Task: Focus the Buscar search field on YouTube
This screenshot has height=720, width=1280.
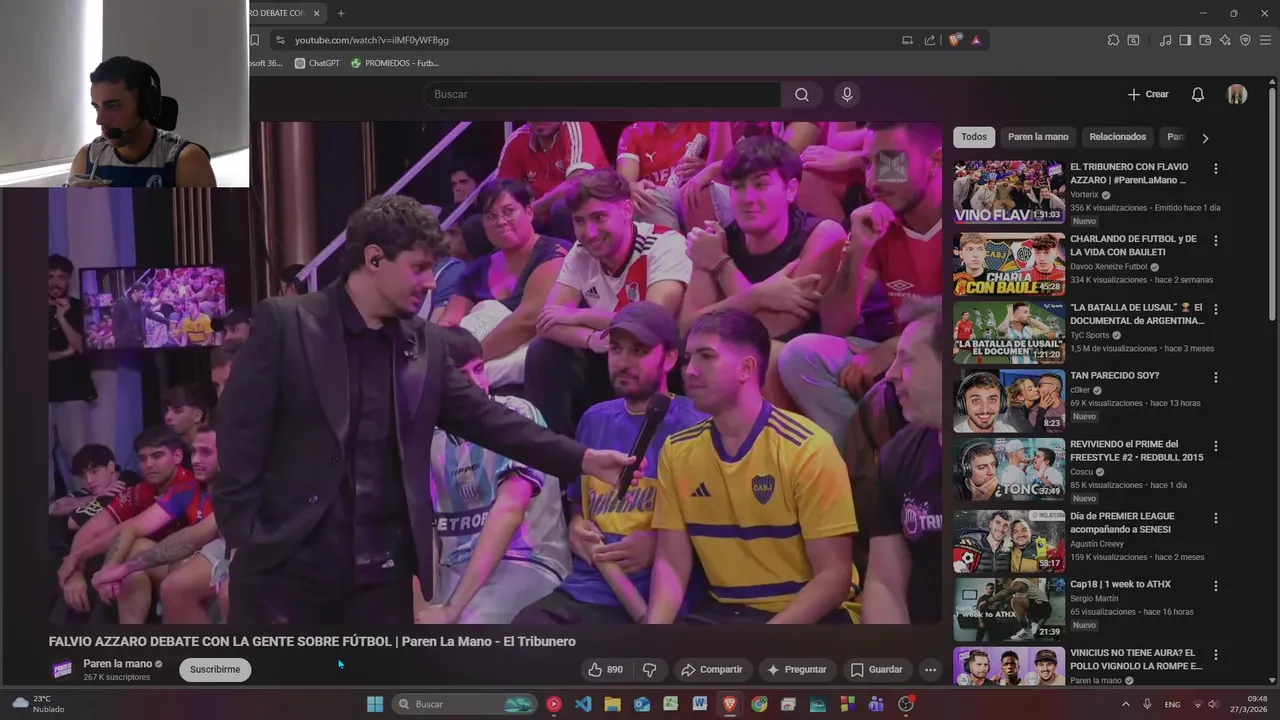Action: (602, 94)
